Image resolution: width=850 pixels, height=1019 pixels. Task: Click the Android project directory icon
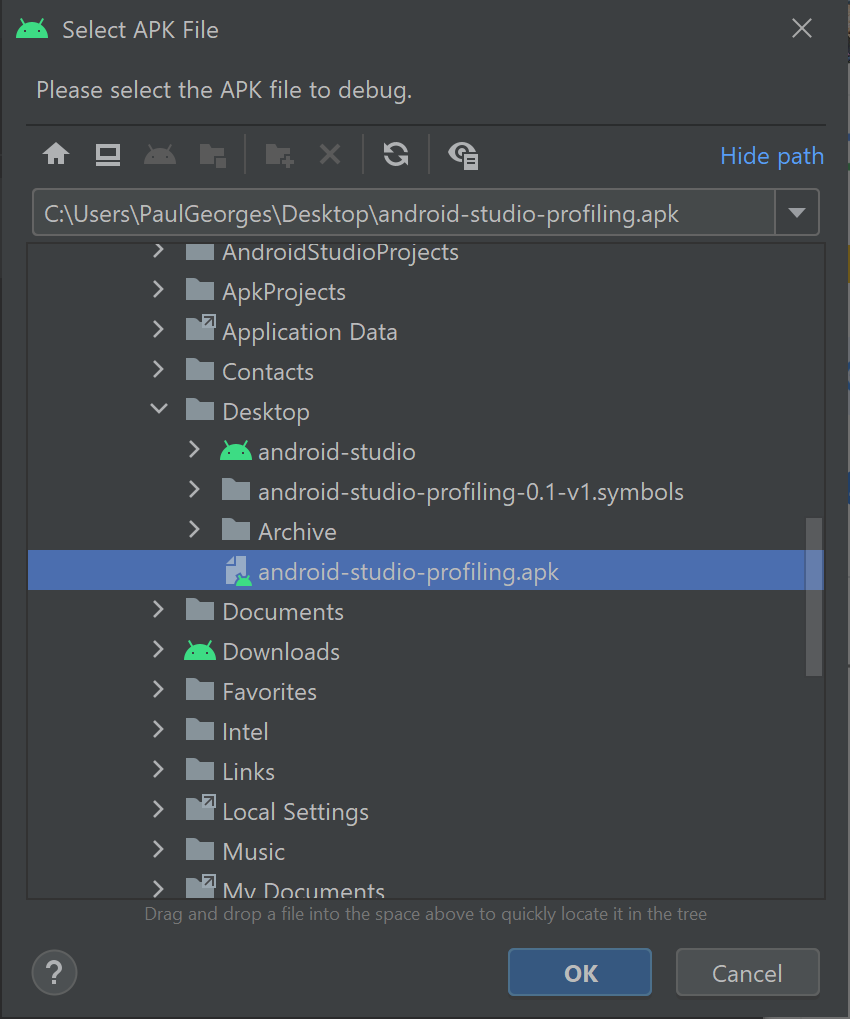[160, 155]
